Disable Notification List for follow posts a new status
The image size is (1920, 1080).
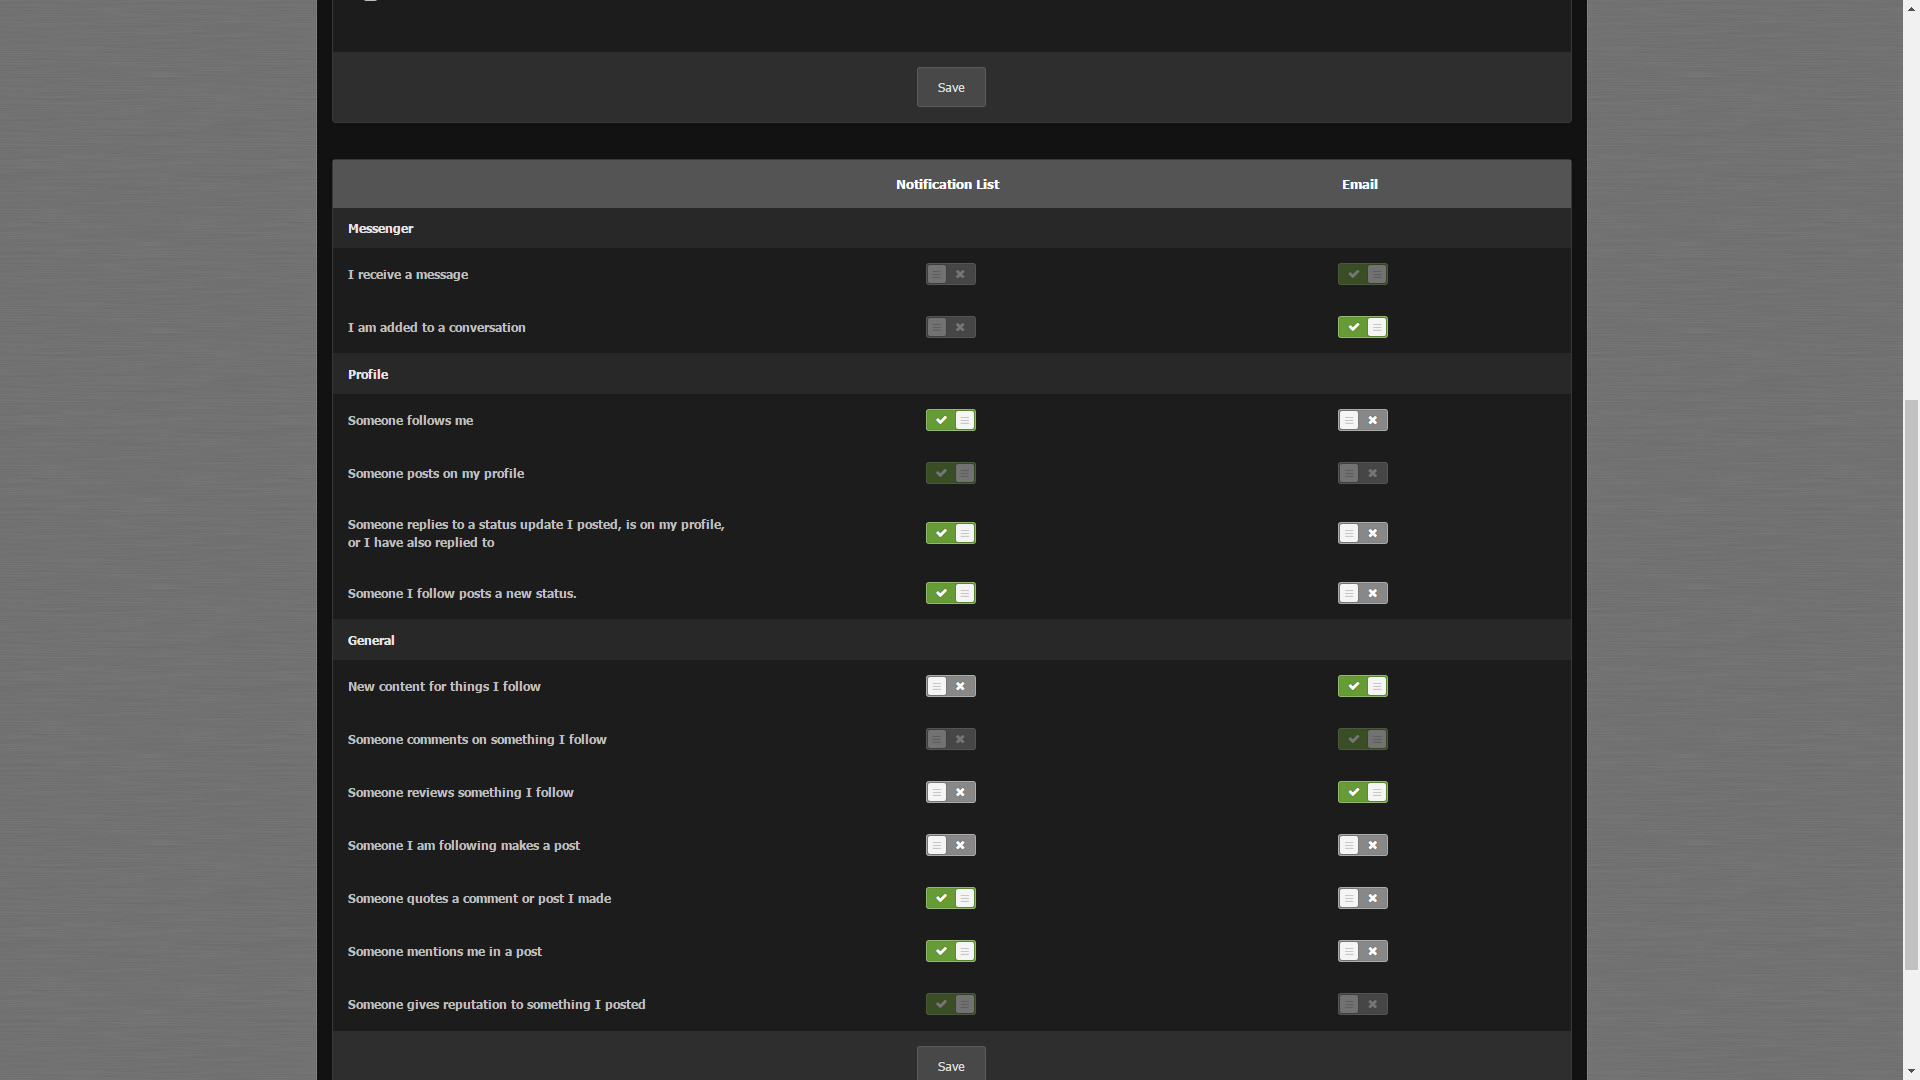pos(950,593)
